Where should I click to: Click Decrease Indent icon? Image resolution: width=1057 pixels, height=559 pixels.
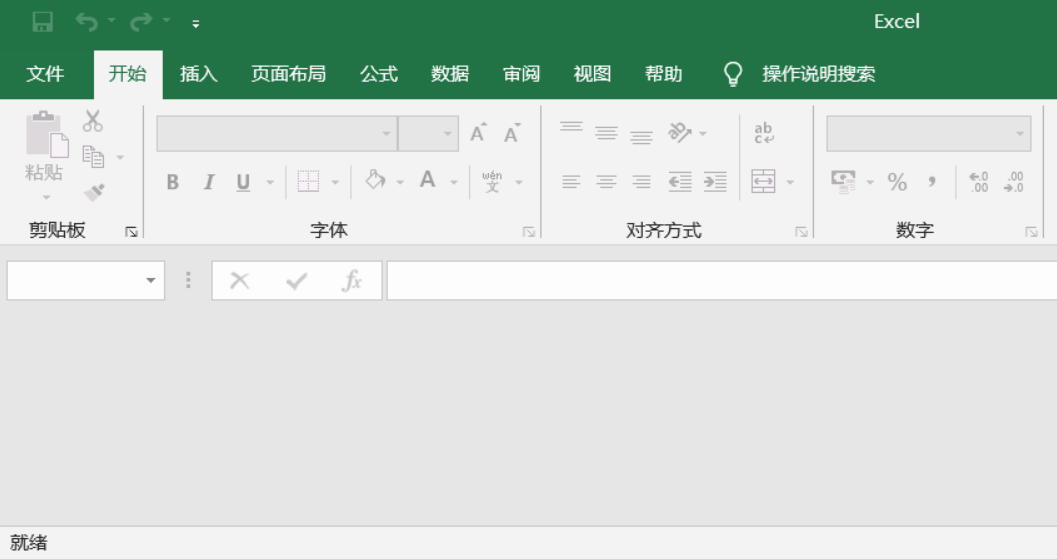click(x=680, y=181)
